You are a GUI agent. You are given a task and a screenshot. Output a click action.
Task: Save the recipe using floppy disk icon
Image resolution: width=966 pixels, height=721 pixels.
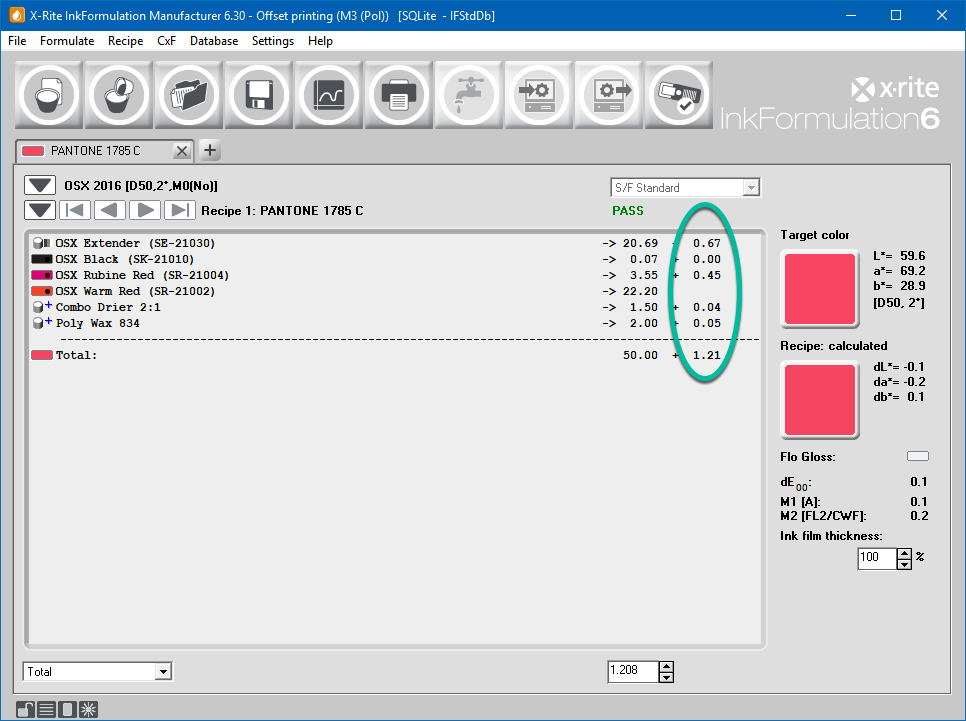(259, 95)
